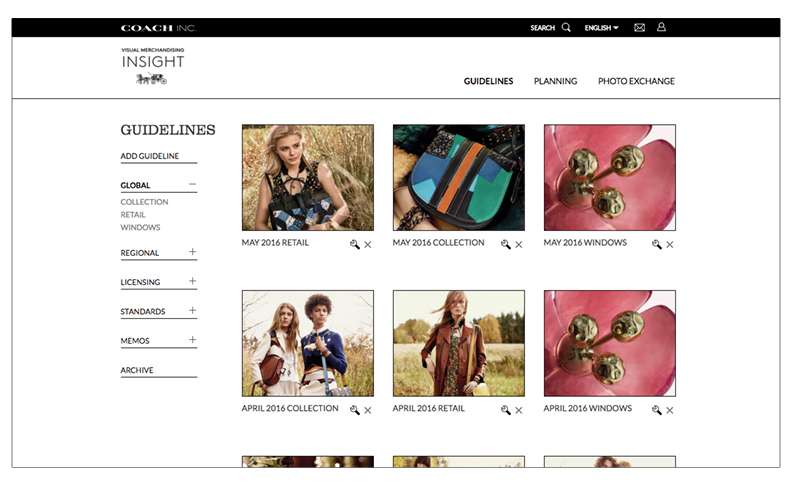792x486 pixels.
Task: Click the Insight visual merchandising title
Action: (153, 59)
